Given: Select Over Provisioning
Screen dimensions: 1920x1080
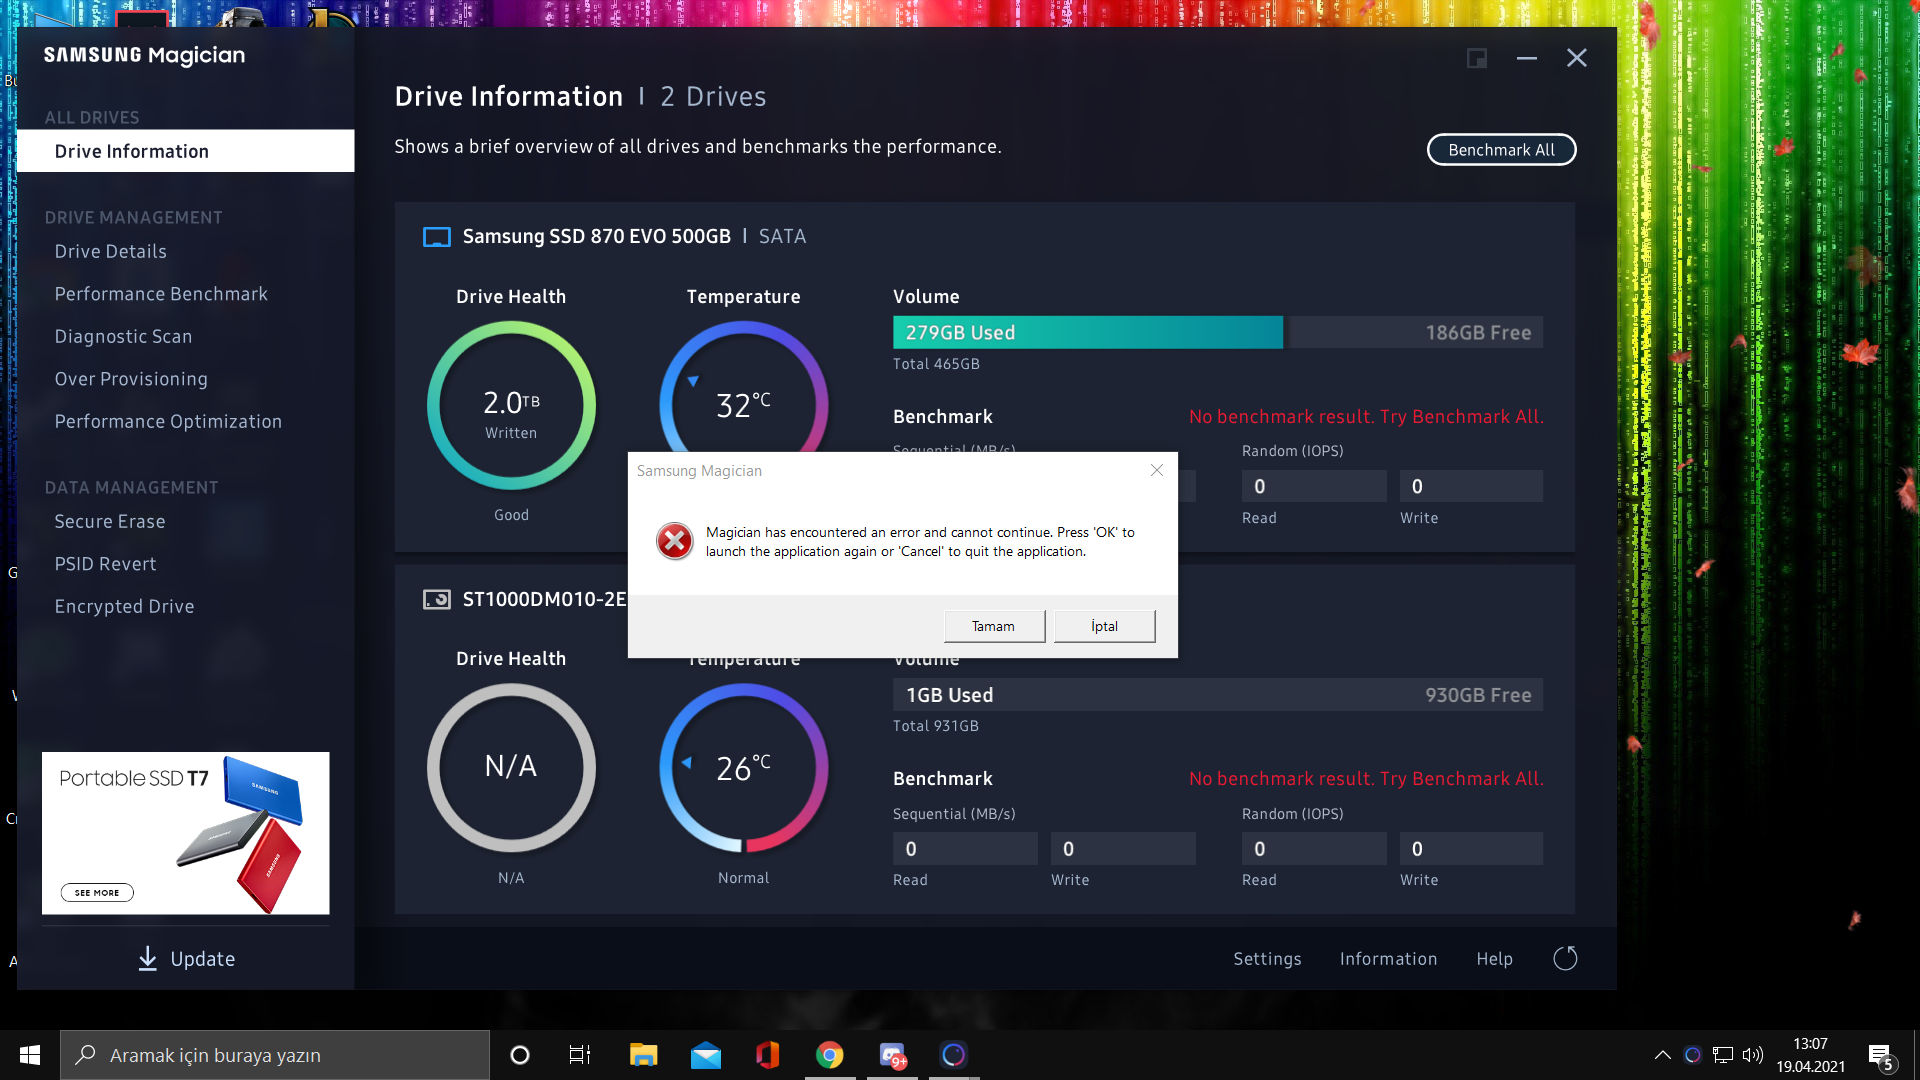Looking at the screenshot, I should pos(131,379).
